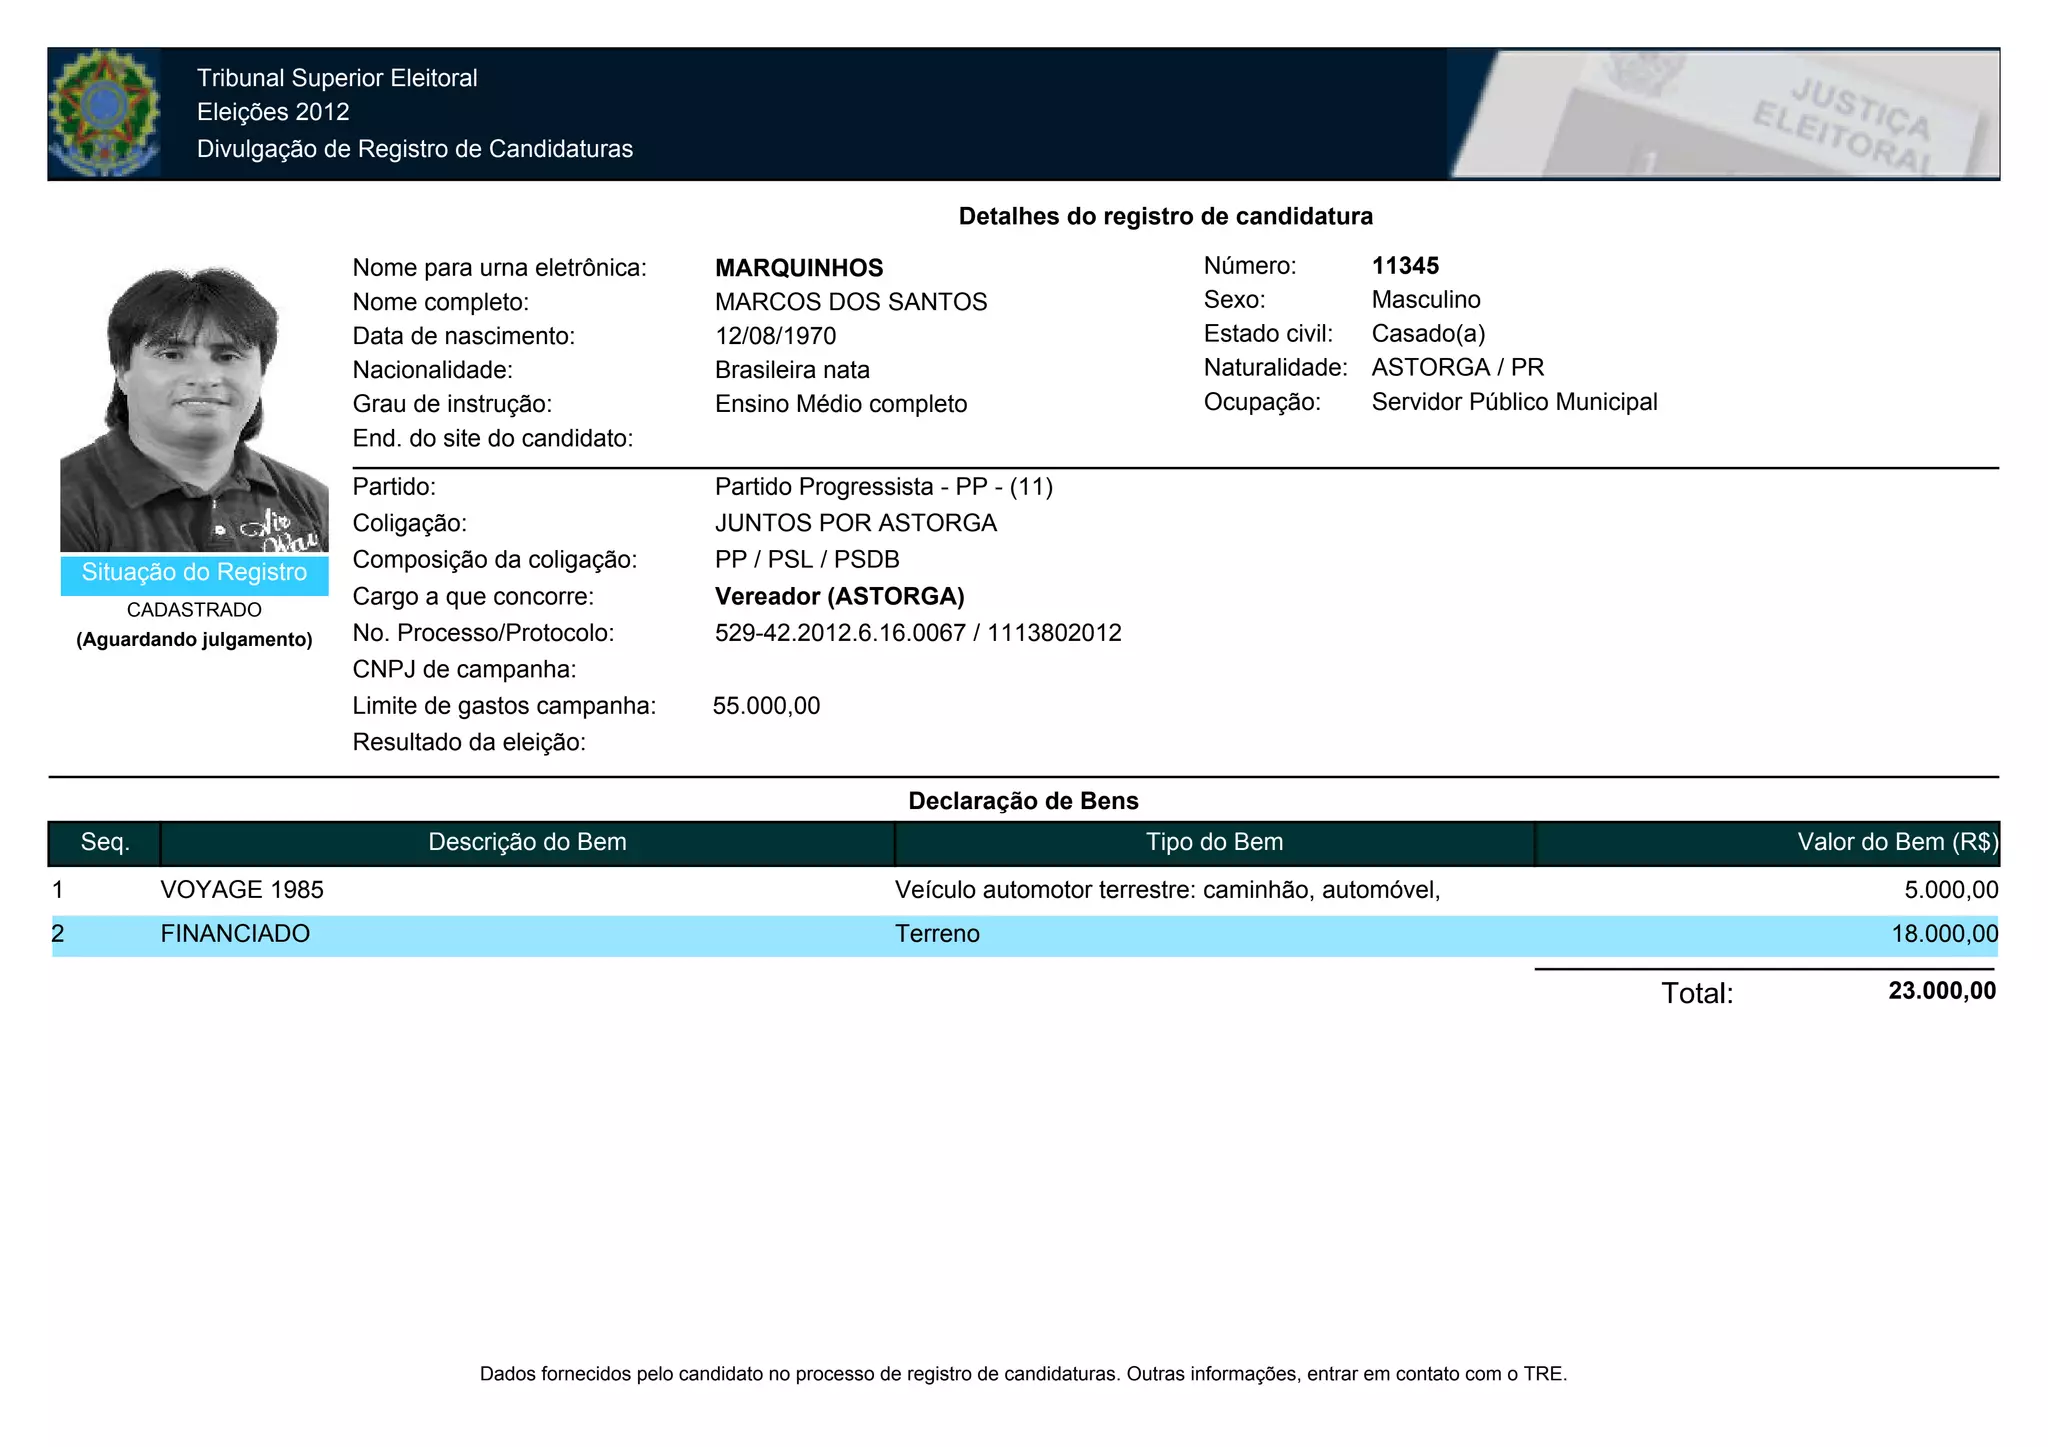Click the process number 529-42.2012.6.16.0067
The image size is (2048, 1447).
[x=840, y=633]
